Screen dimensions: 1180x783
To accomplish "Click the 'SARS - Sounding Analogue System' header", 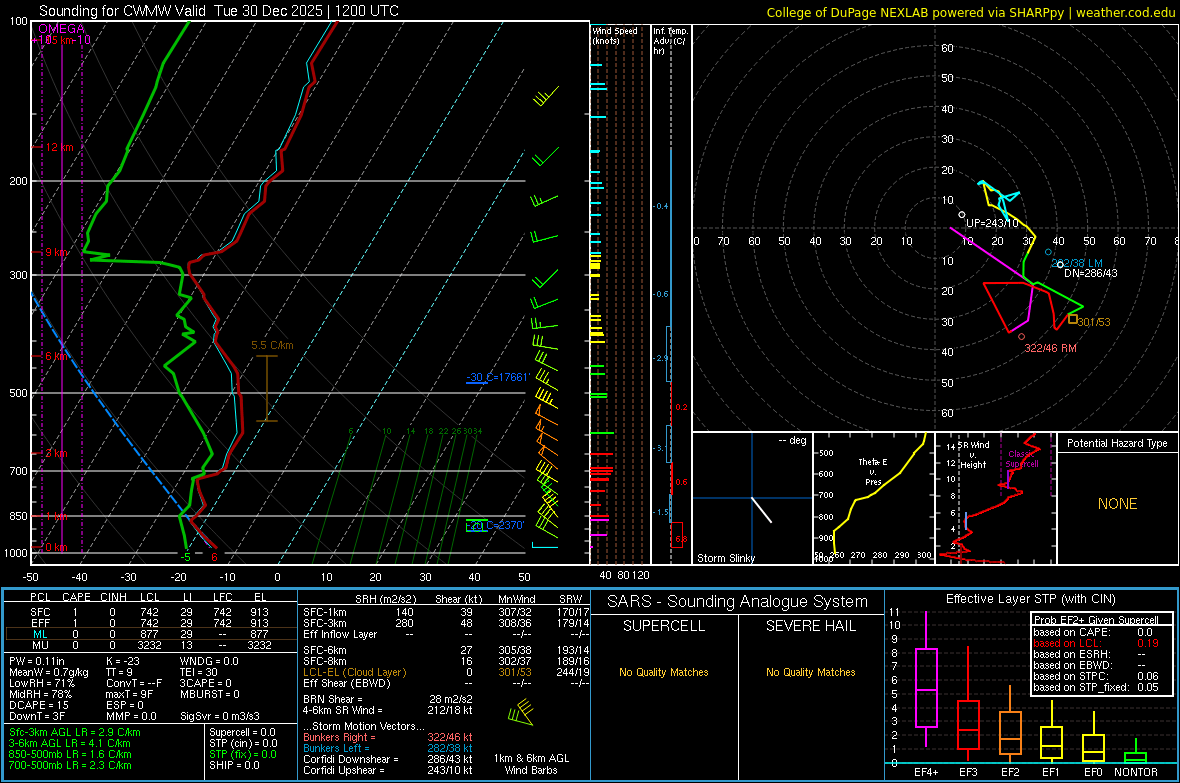I will pyautogui.click(x=738, y=602).
